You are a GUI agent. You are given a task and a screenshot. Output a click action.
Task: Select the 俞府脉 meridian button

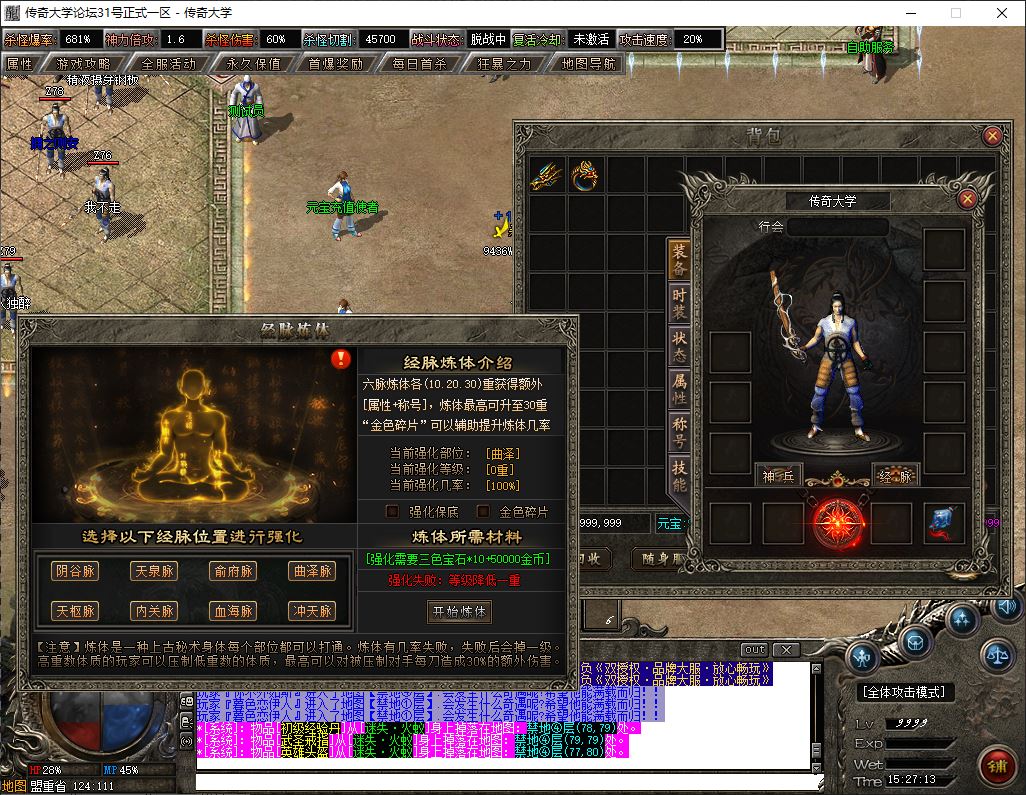tap(234, 571)
